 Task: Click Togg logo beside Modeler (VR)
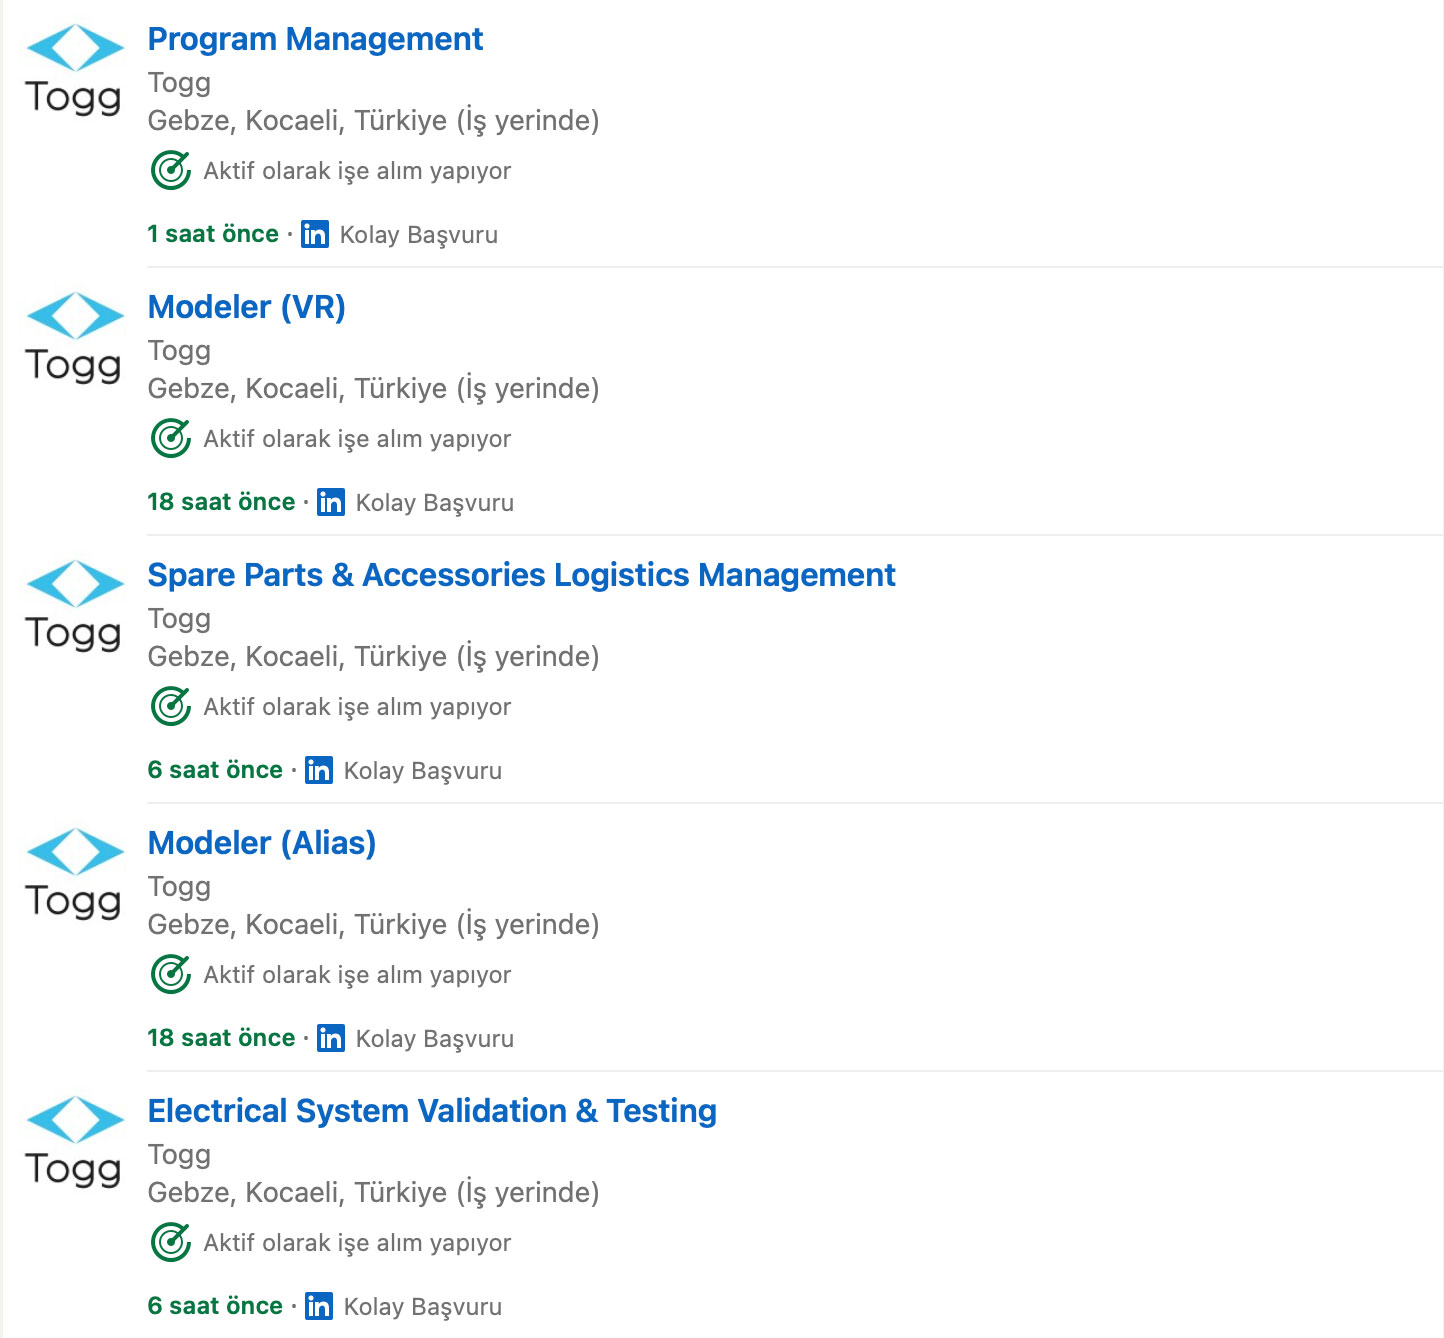(74, 339)
